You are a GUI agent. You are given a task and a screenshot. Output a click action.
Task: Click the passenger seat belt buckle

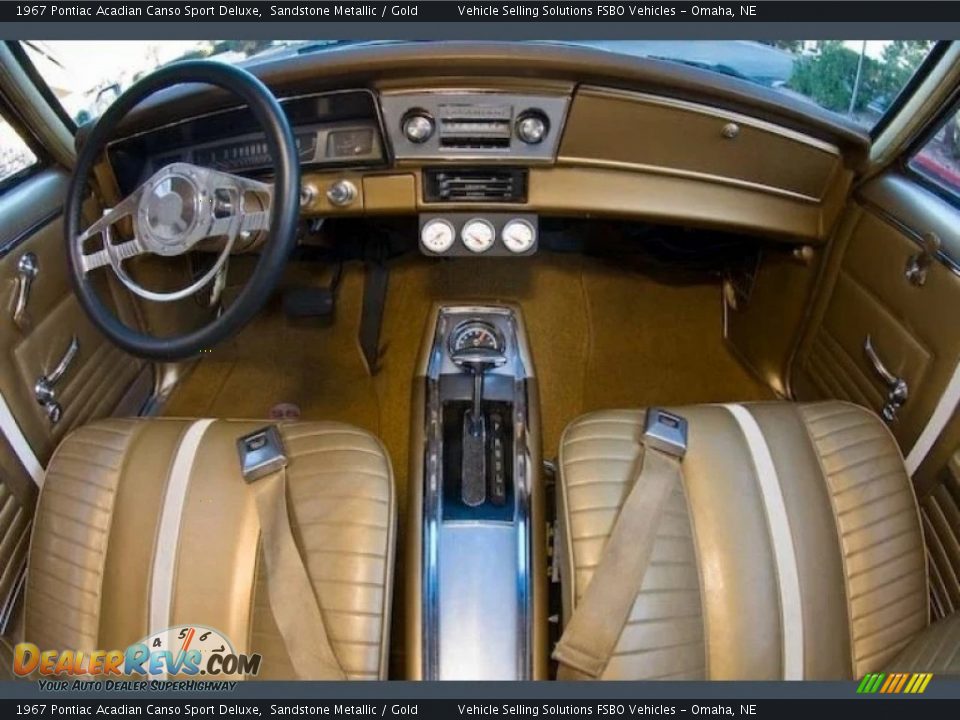665,431
